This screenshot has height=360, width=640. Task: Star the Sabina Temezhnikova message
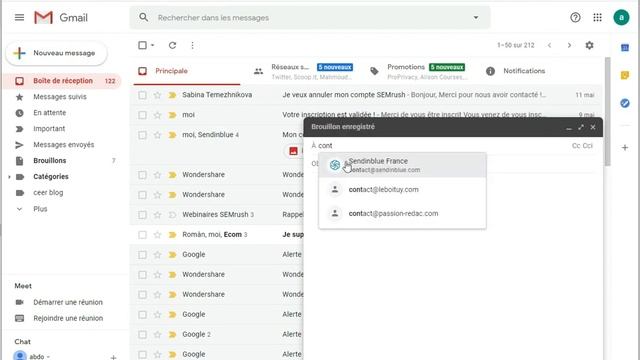pyautogui.click(x=158, y=95)
